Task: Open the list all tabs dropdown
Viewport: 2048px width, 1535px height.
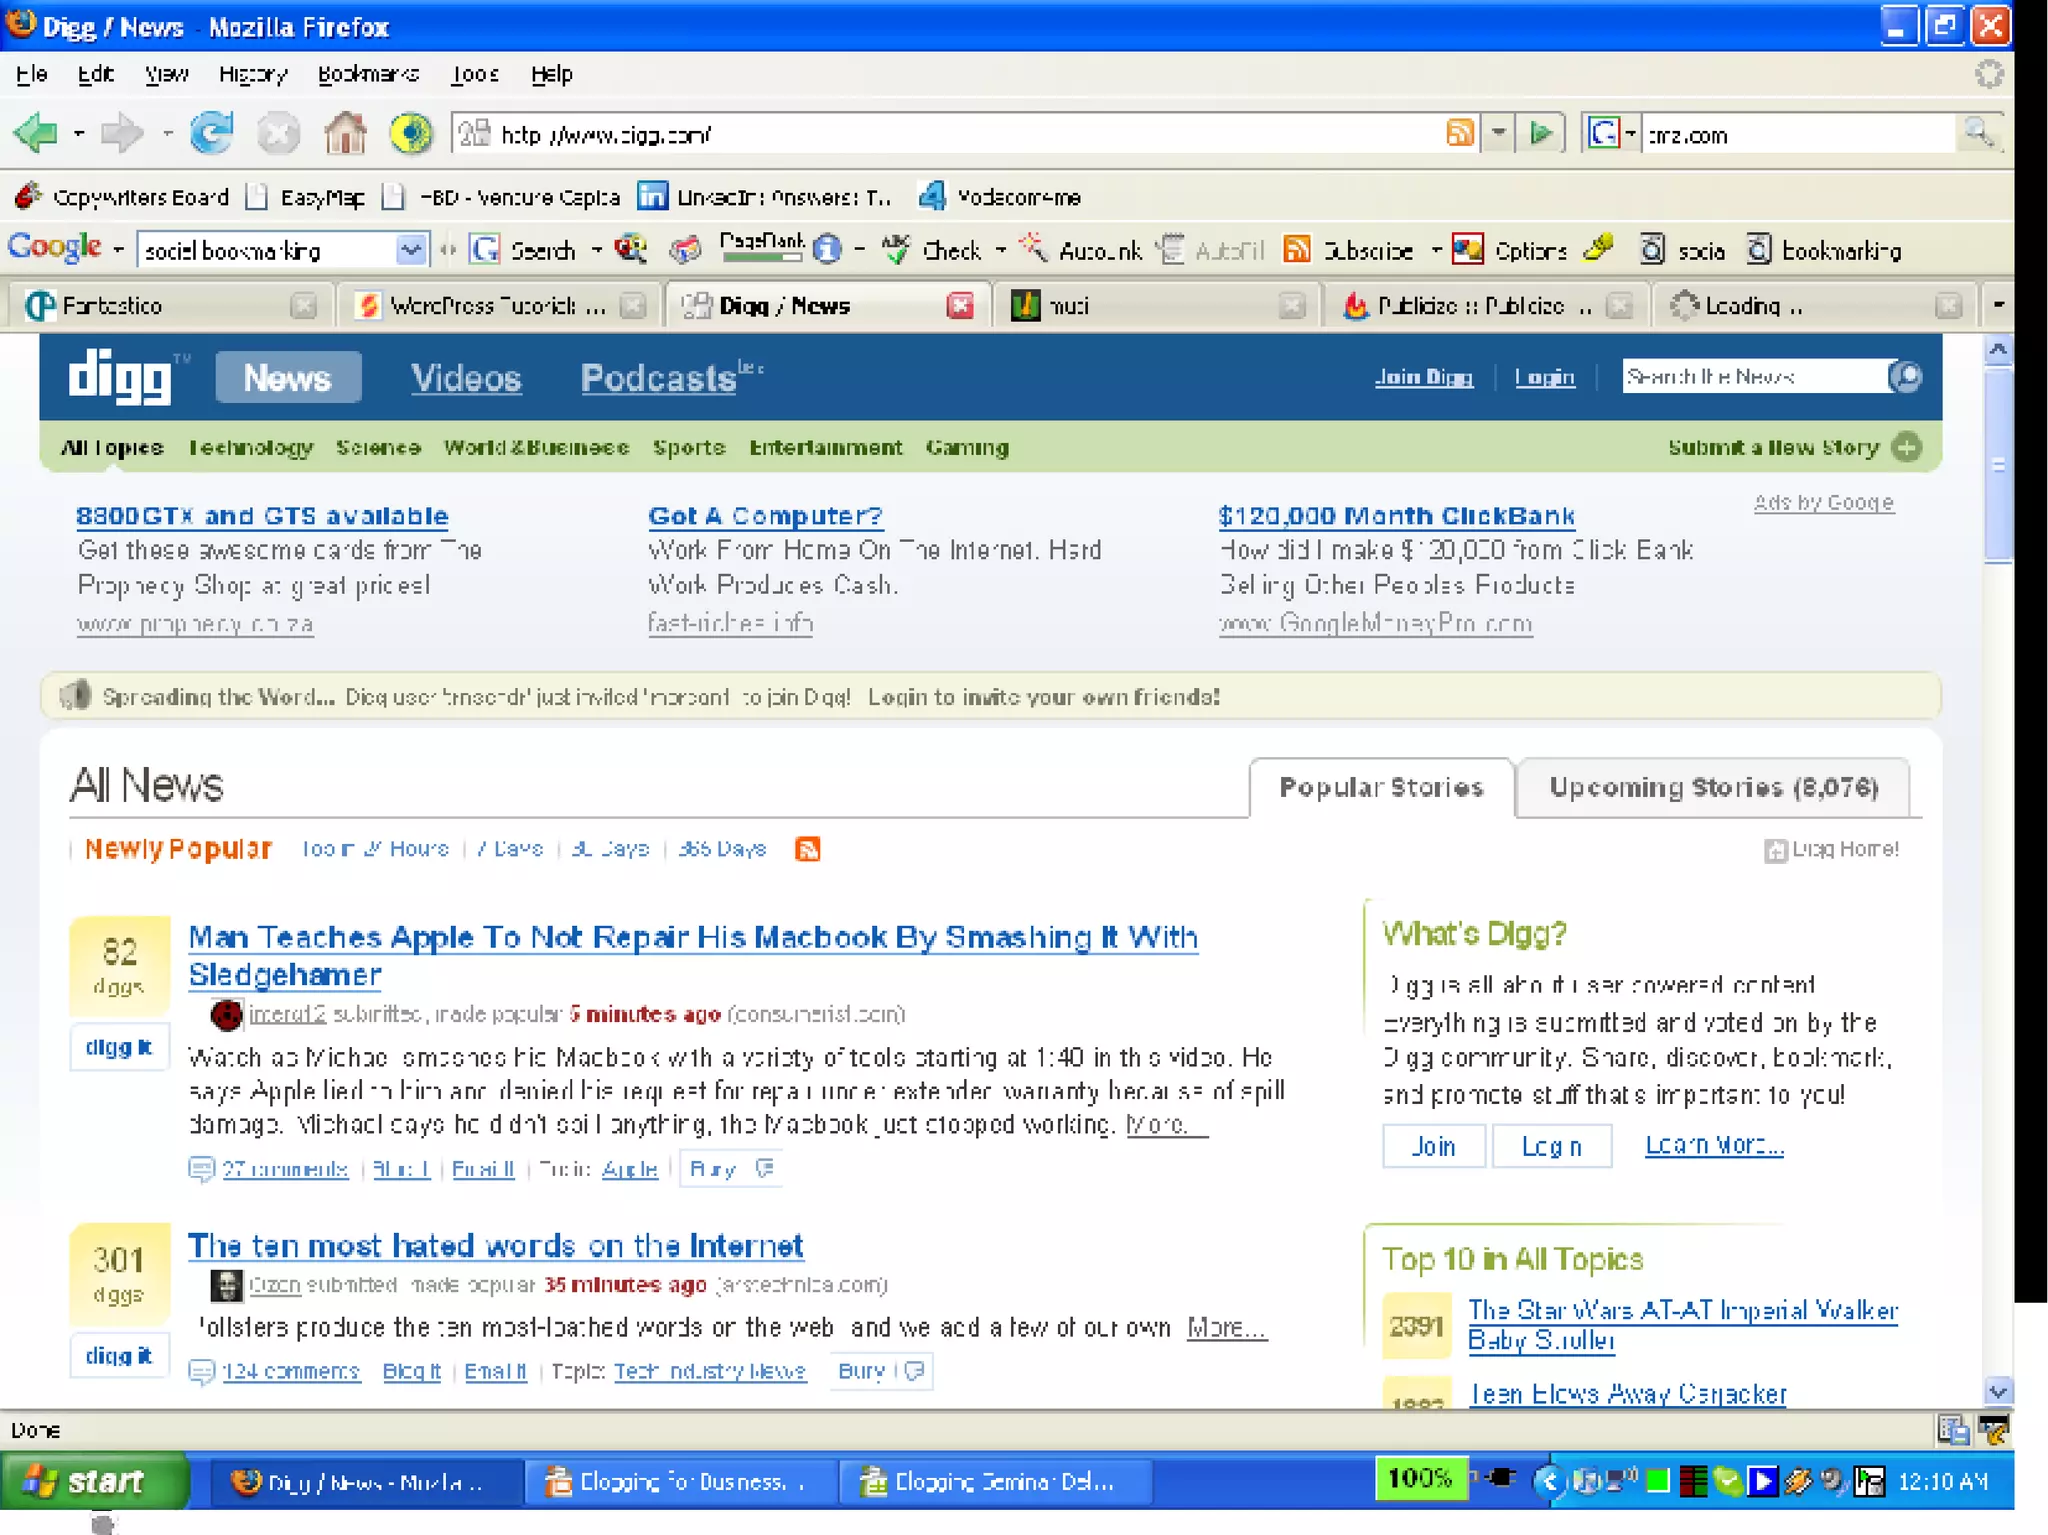Action: click(x=1997, y=305)
